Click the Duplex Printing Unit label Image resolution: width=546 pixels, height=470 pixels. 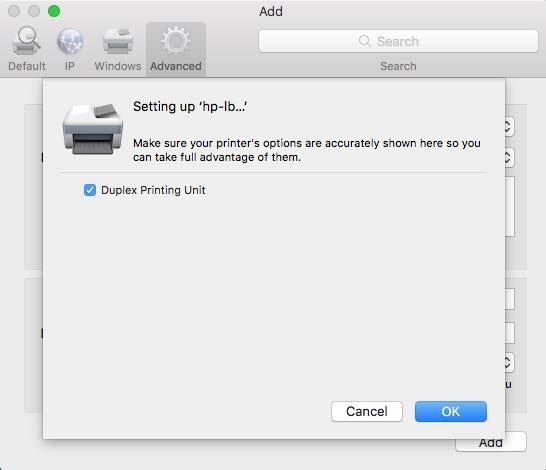[153, 190]
